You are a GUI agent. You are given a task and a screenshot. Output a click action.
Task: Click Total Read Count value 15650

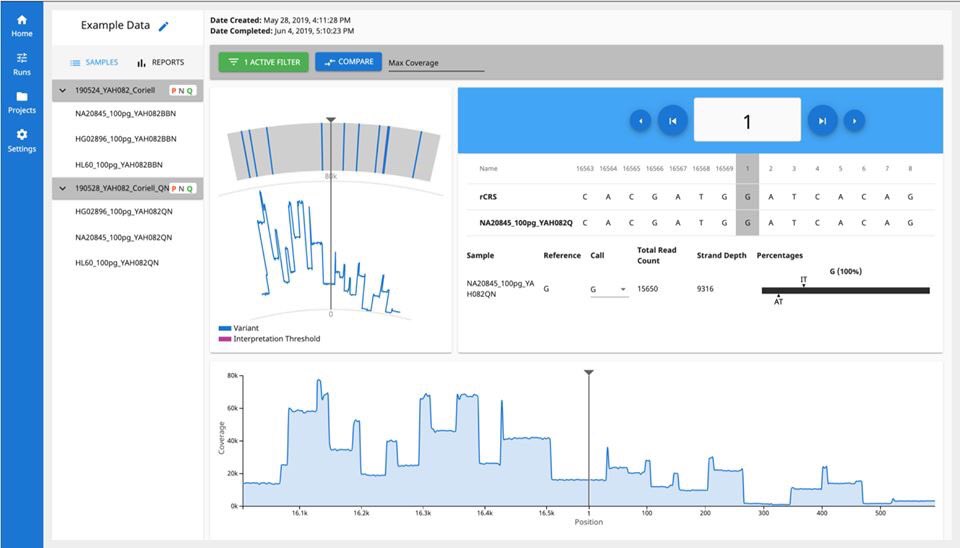point(647,289)
